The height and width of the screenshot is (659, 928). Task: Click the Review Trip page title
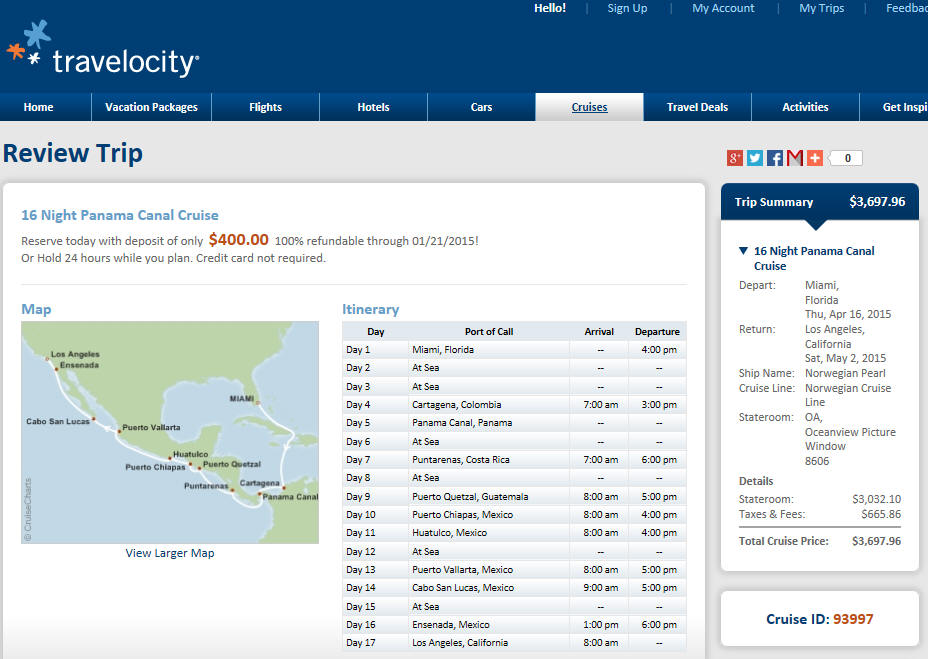[x=73, y=153]
